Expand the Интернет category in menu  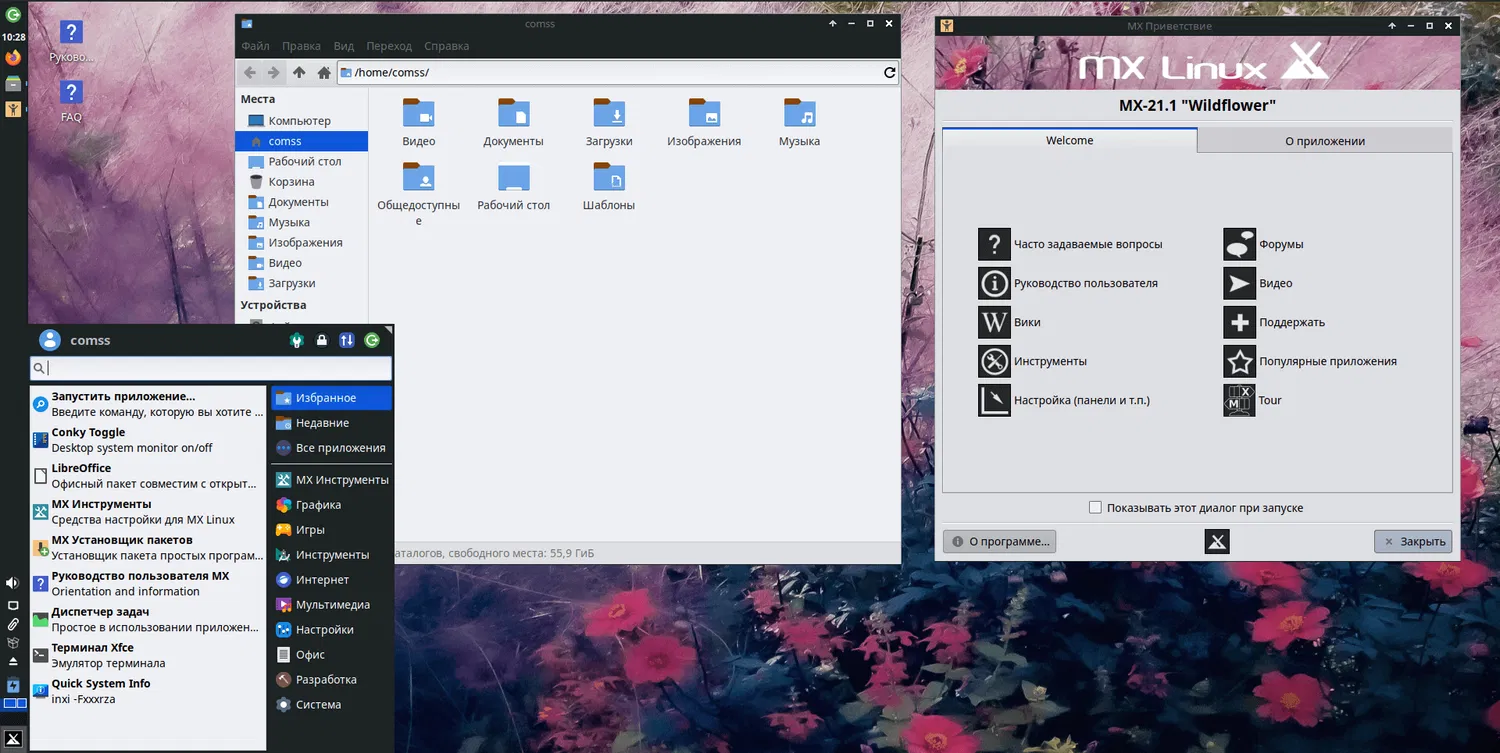[322, 580]
